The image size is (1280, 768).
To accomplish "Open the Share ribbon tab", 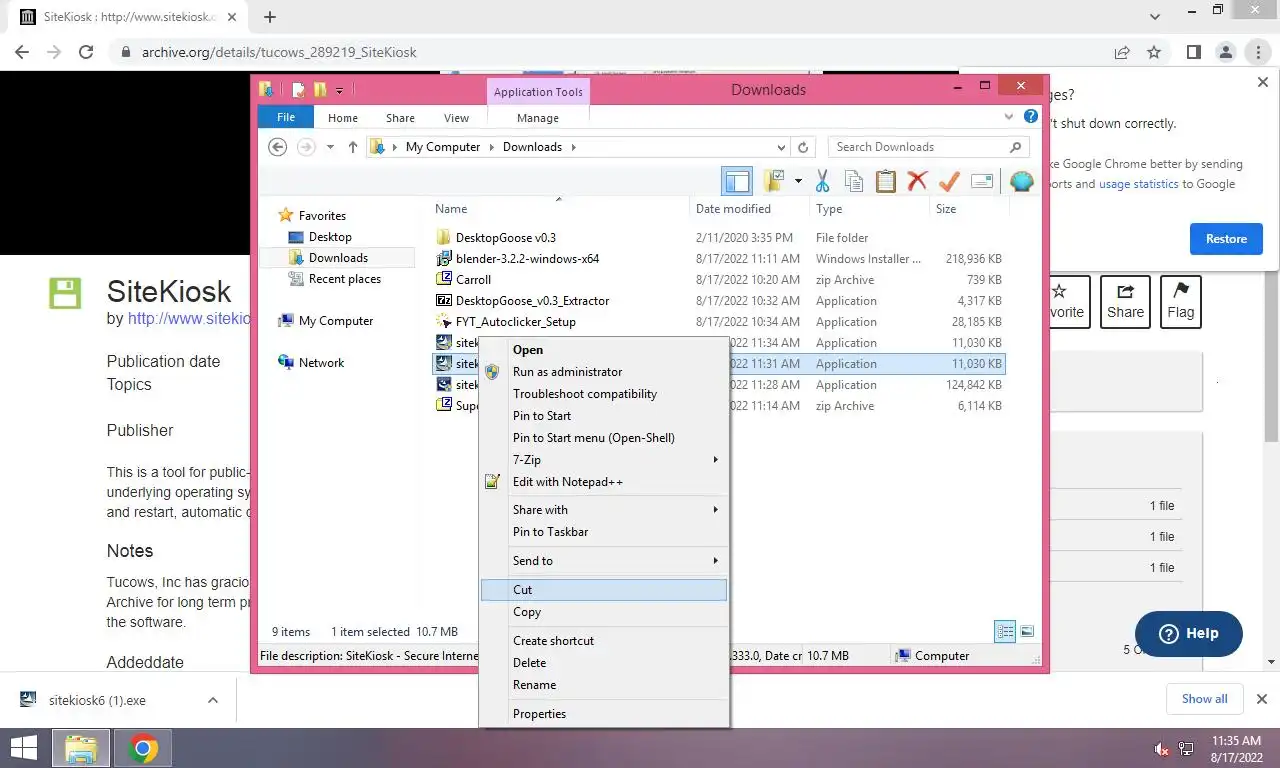I will (400, 117).
